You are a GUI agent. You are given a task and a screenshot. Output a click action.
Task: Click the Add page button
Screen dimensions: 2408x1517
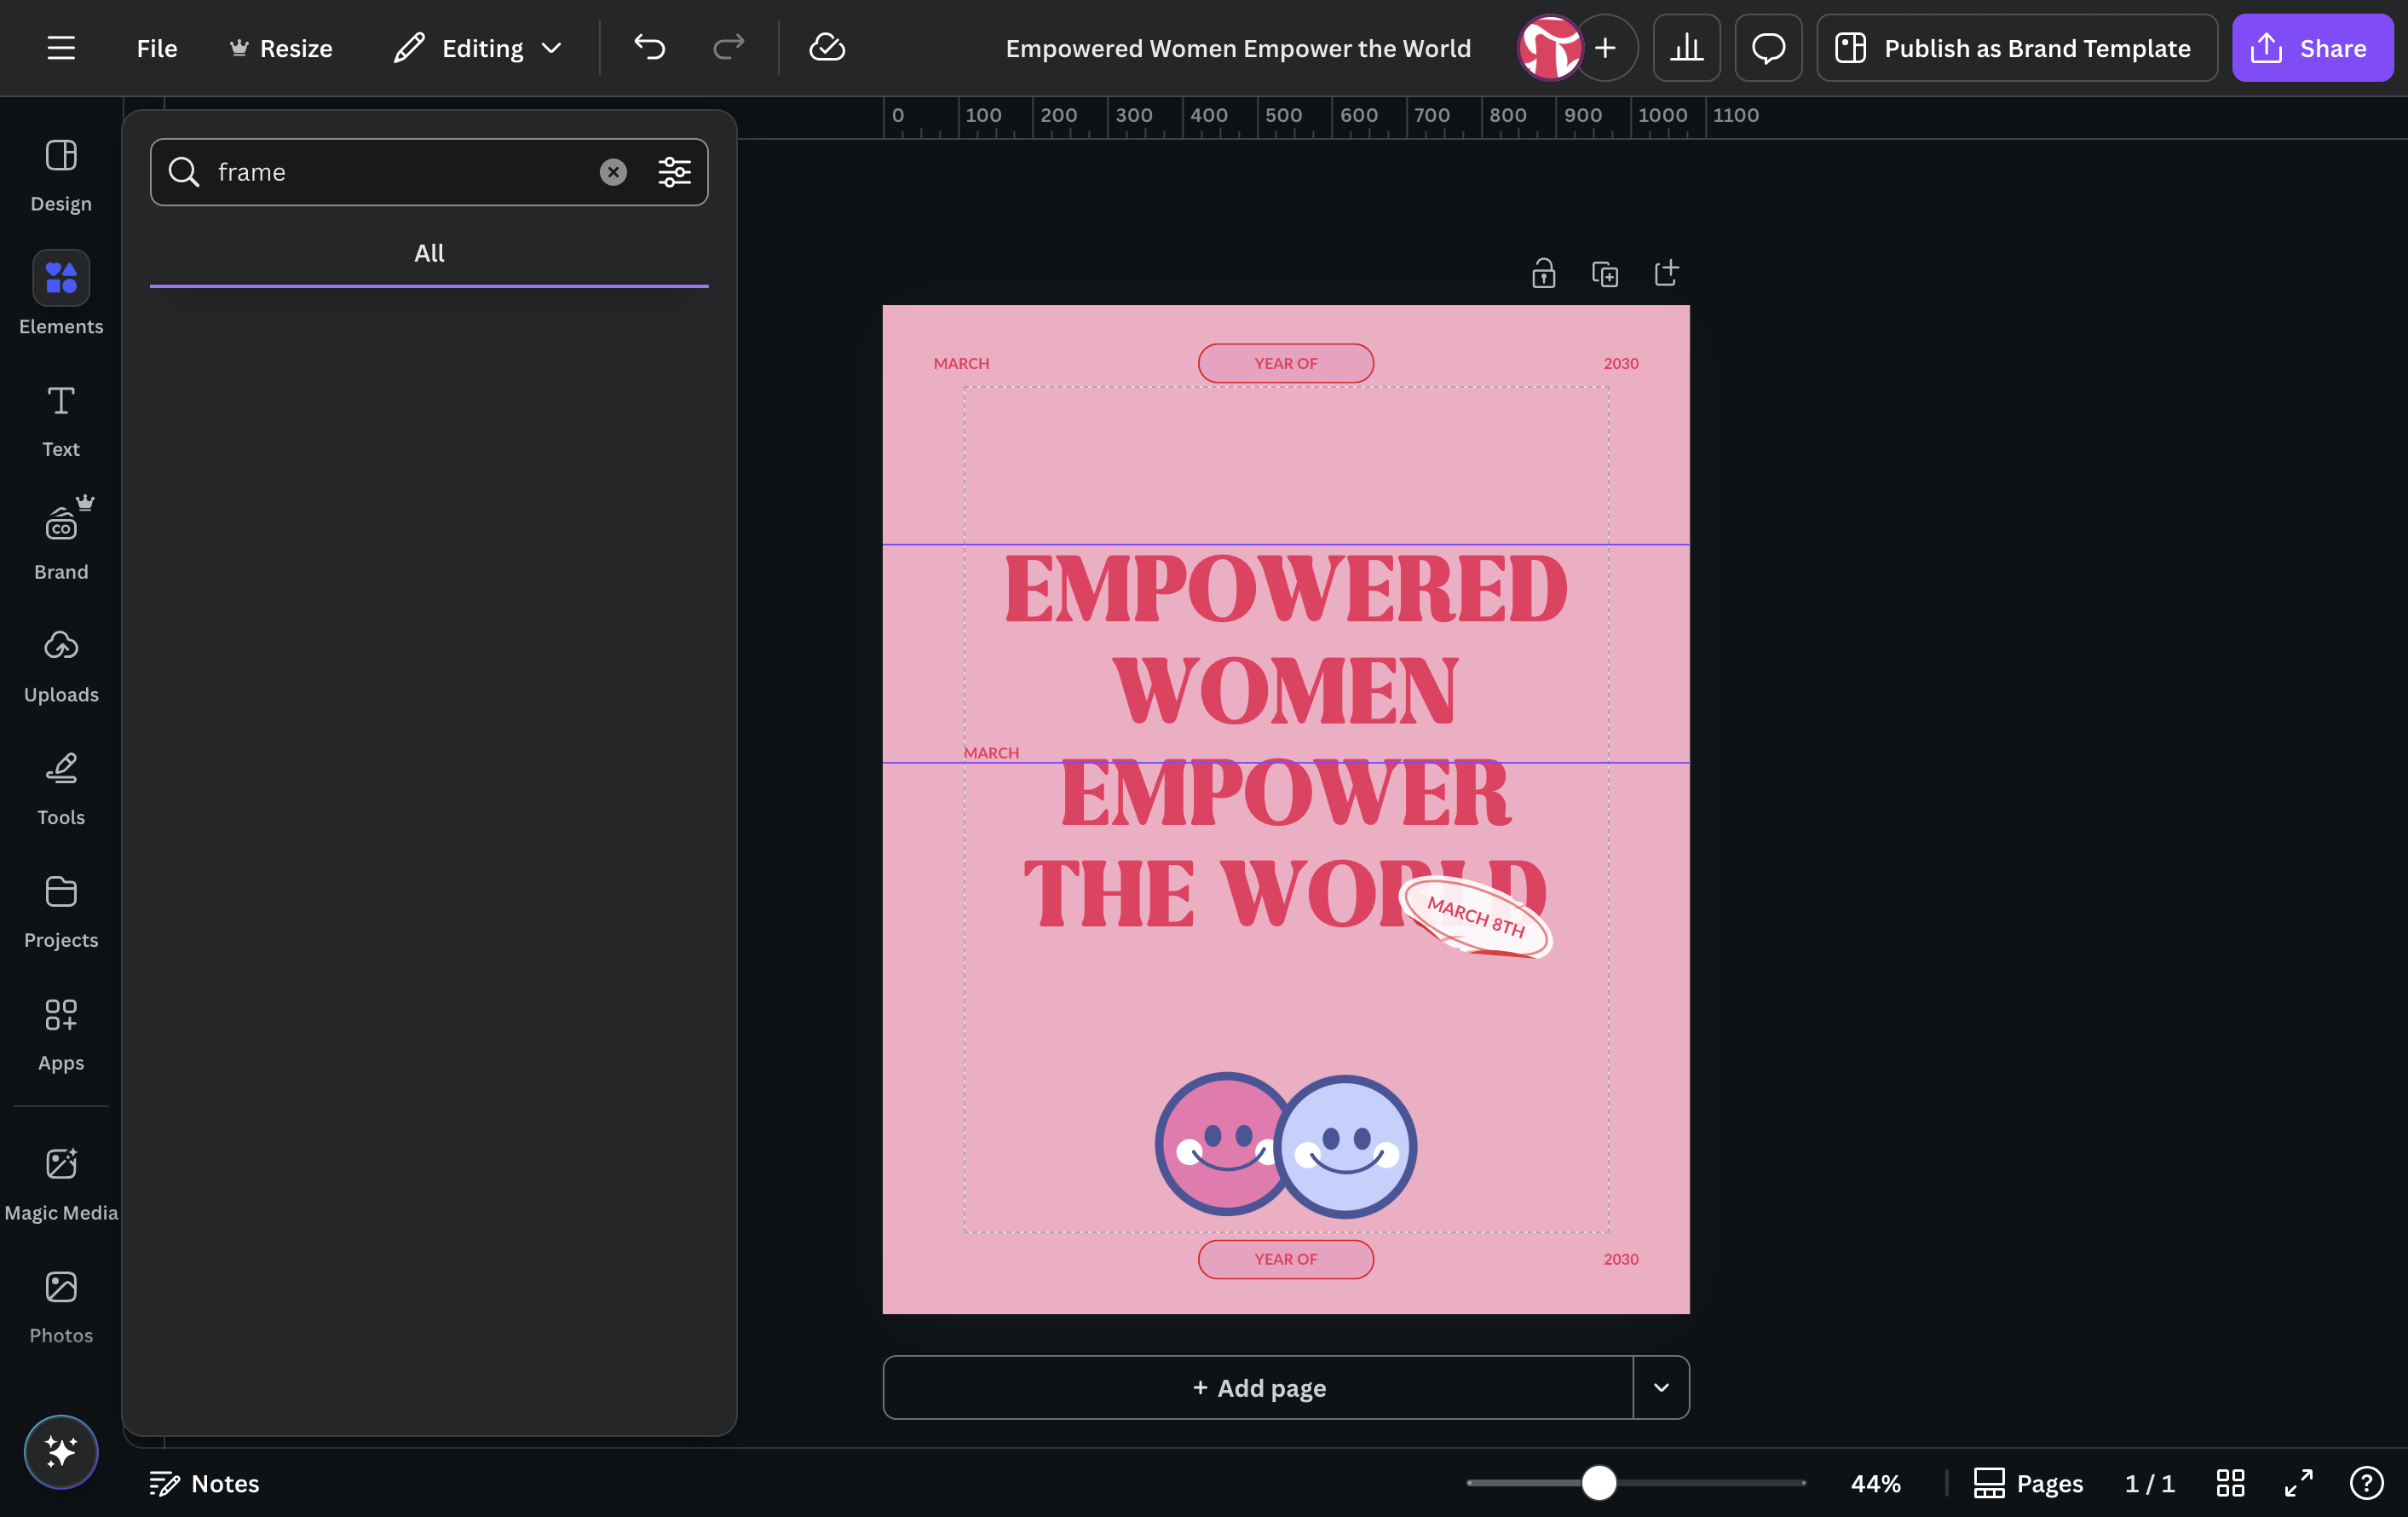[x=1258, y=1387]
